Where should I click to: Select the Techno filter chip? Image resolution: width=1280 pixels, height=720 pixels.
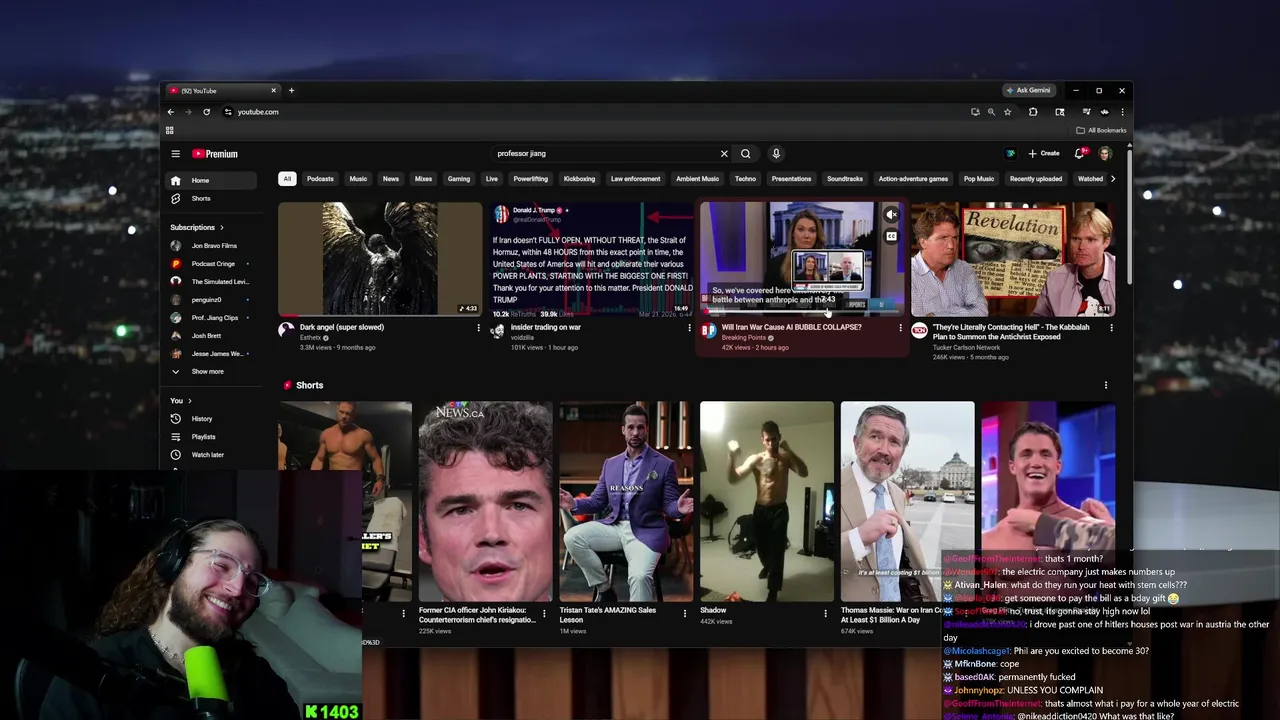(x=745, y=179)
